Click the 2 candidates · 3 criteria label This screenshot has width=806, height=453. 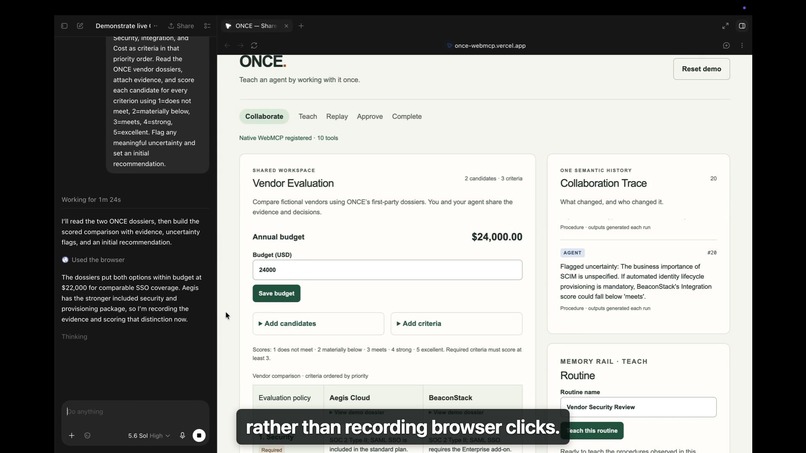[493, 178]
